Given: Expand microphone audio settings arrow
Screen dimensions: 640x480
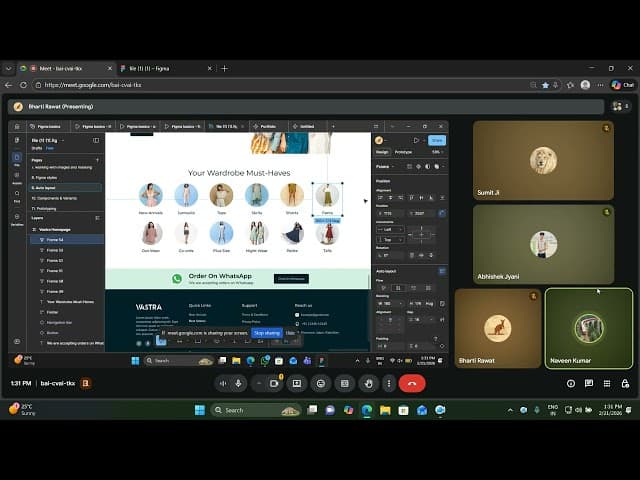Looking at the screenshot, I should coord(222,383).
